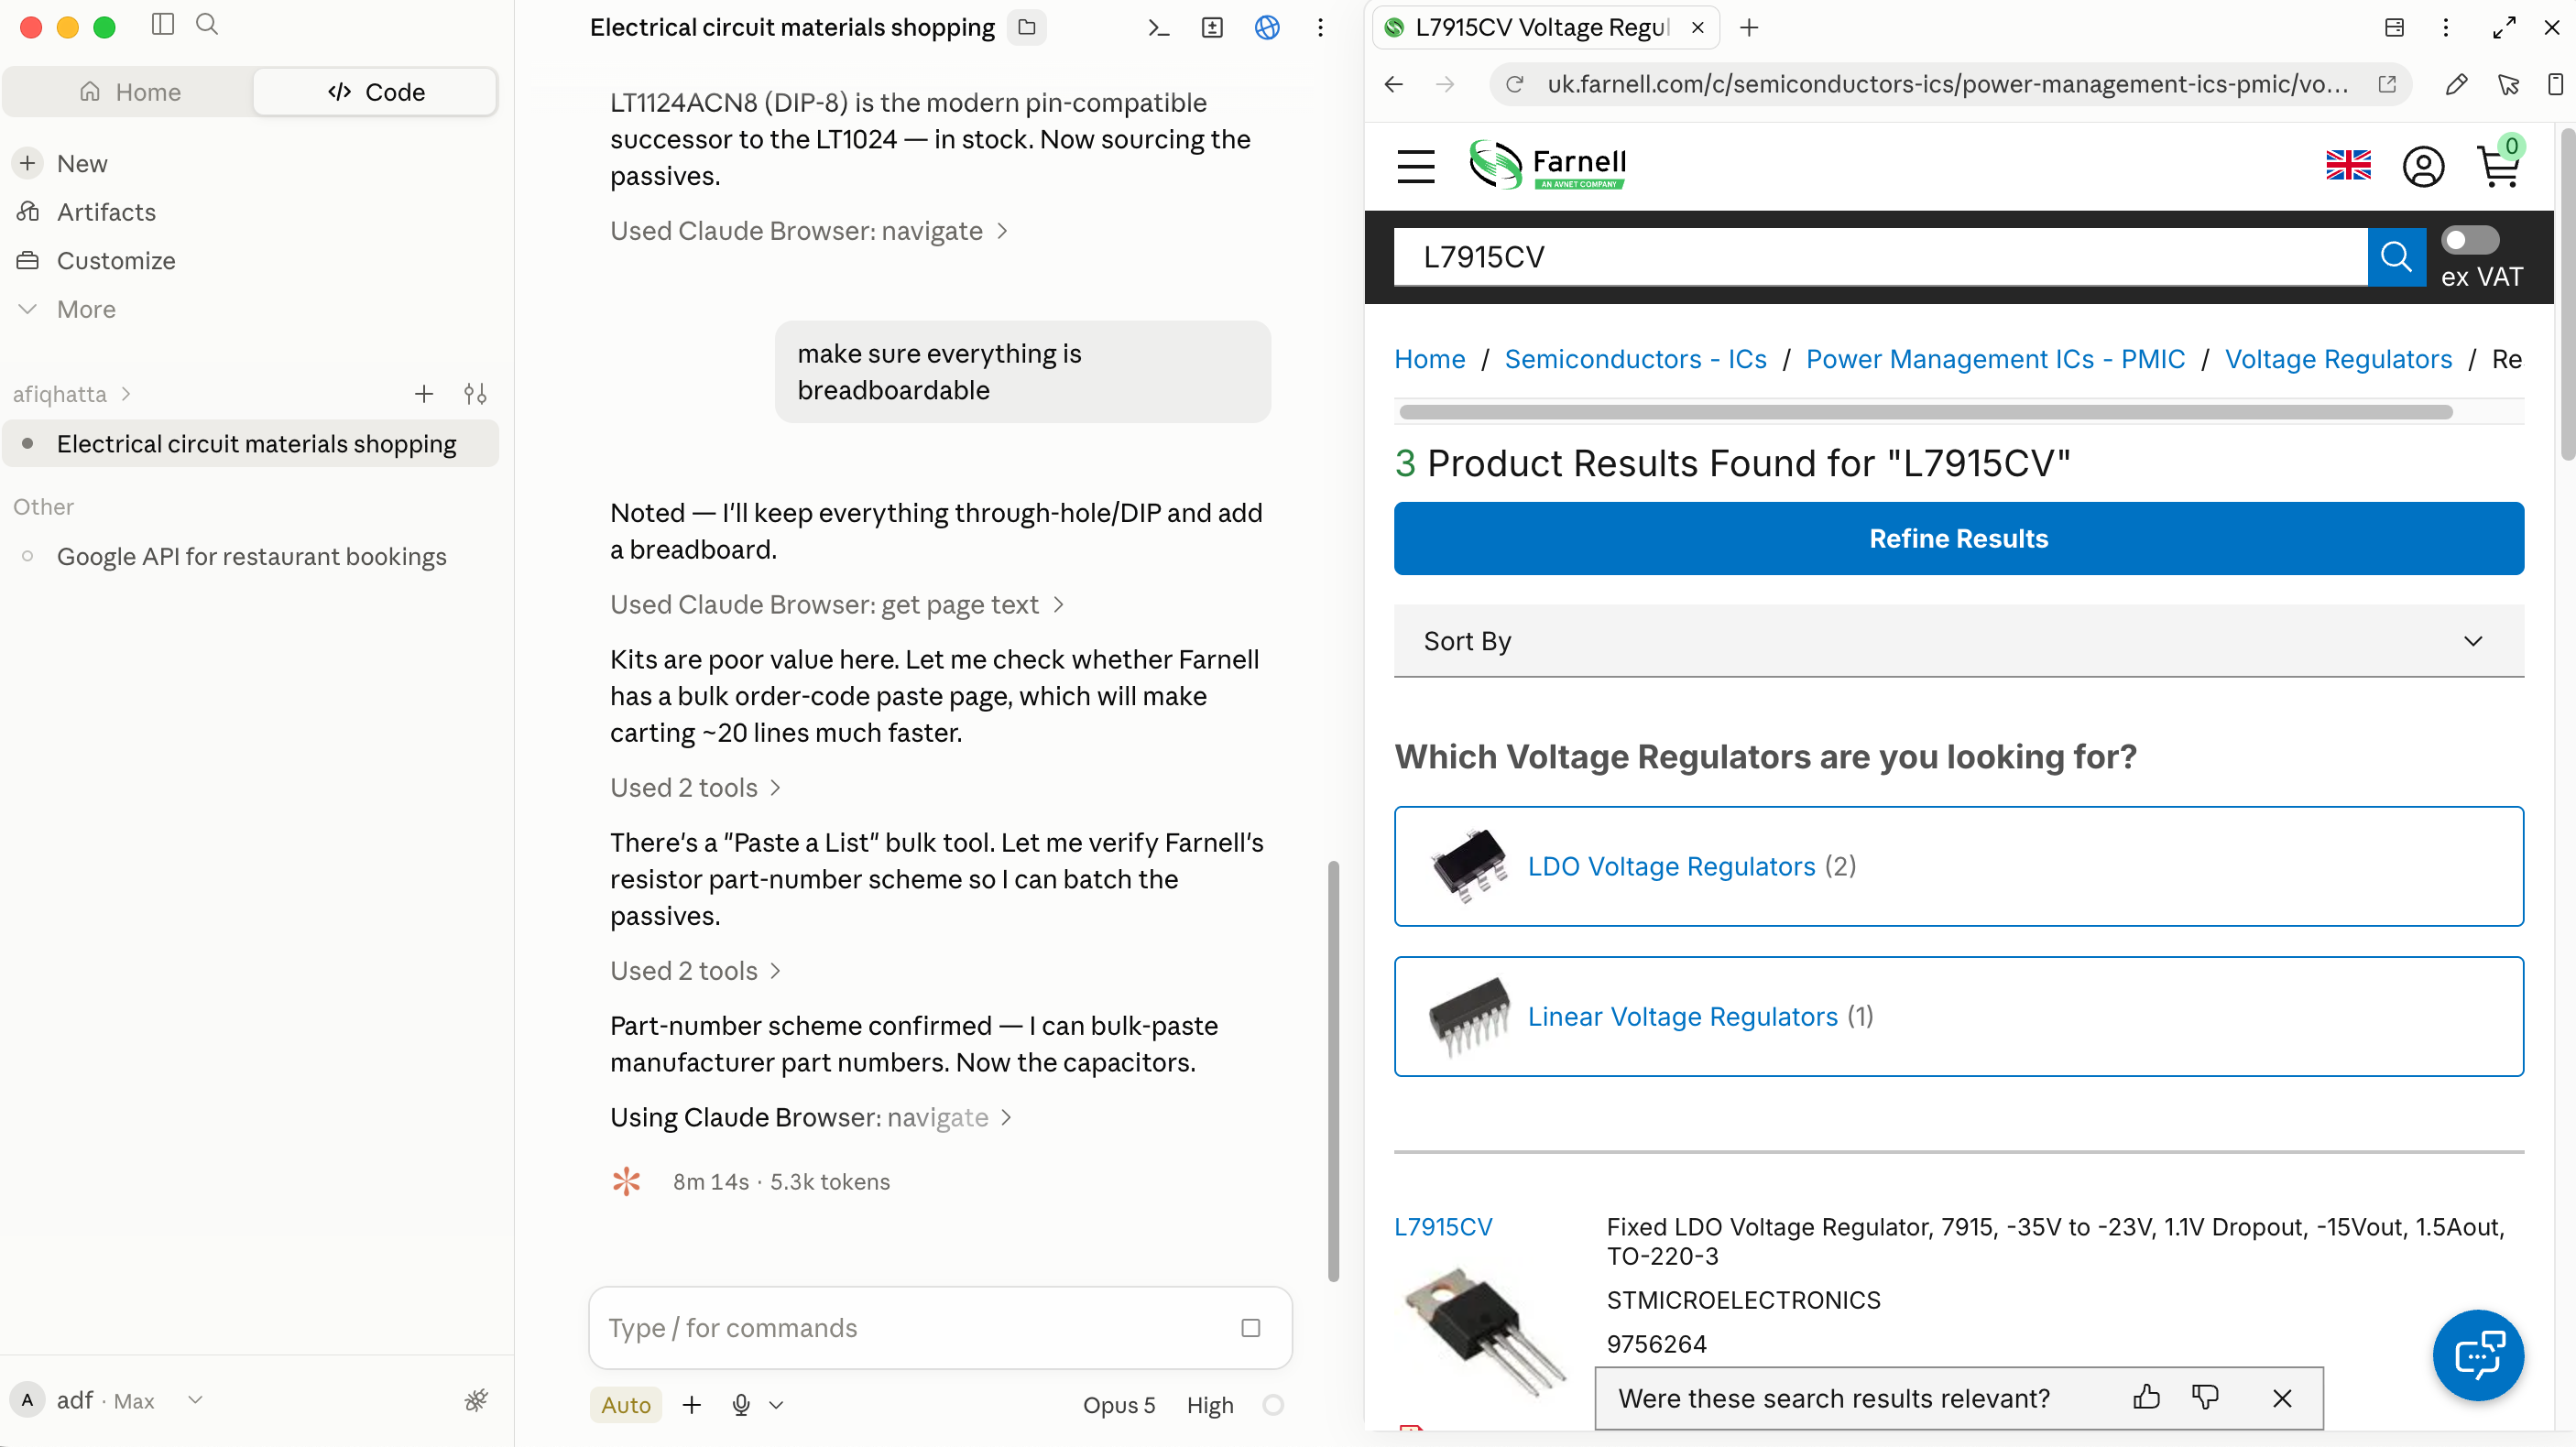The image size is (2576, 1447).
Task: Expand the Sort By dropdown
Action: [x=1958, y=640]
